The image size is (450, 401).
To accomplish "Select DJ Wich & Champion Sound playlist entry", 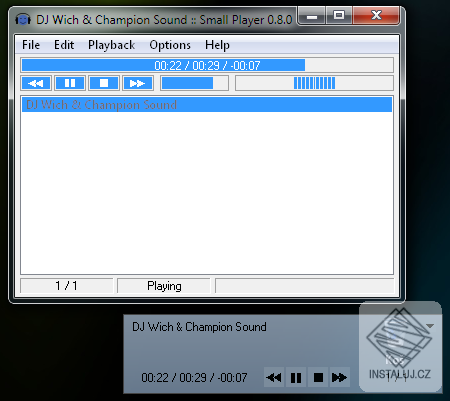I will tap(207, 105).
